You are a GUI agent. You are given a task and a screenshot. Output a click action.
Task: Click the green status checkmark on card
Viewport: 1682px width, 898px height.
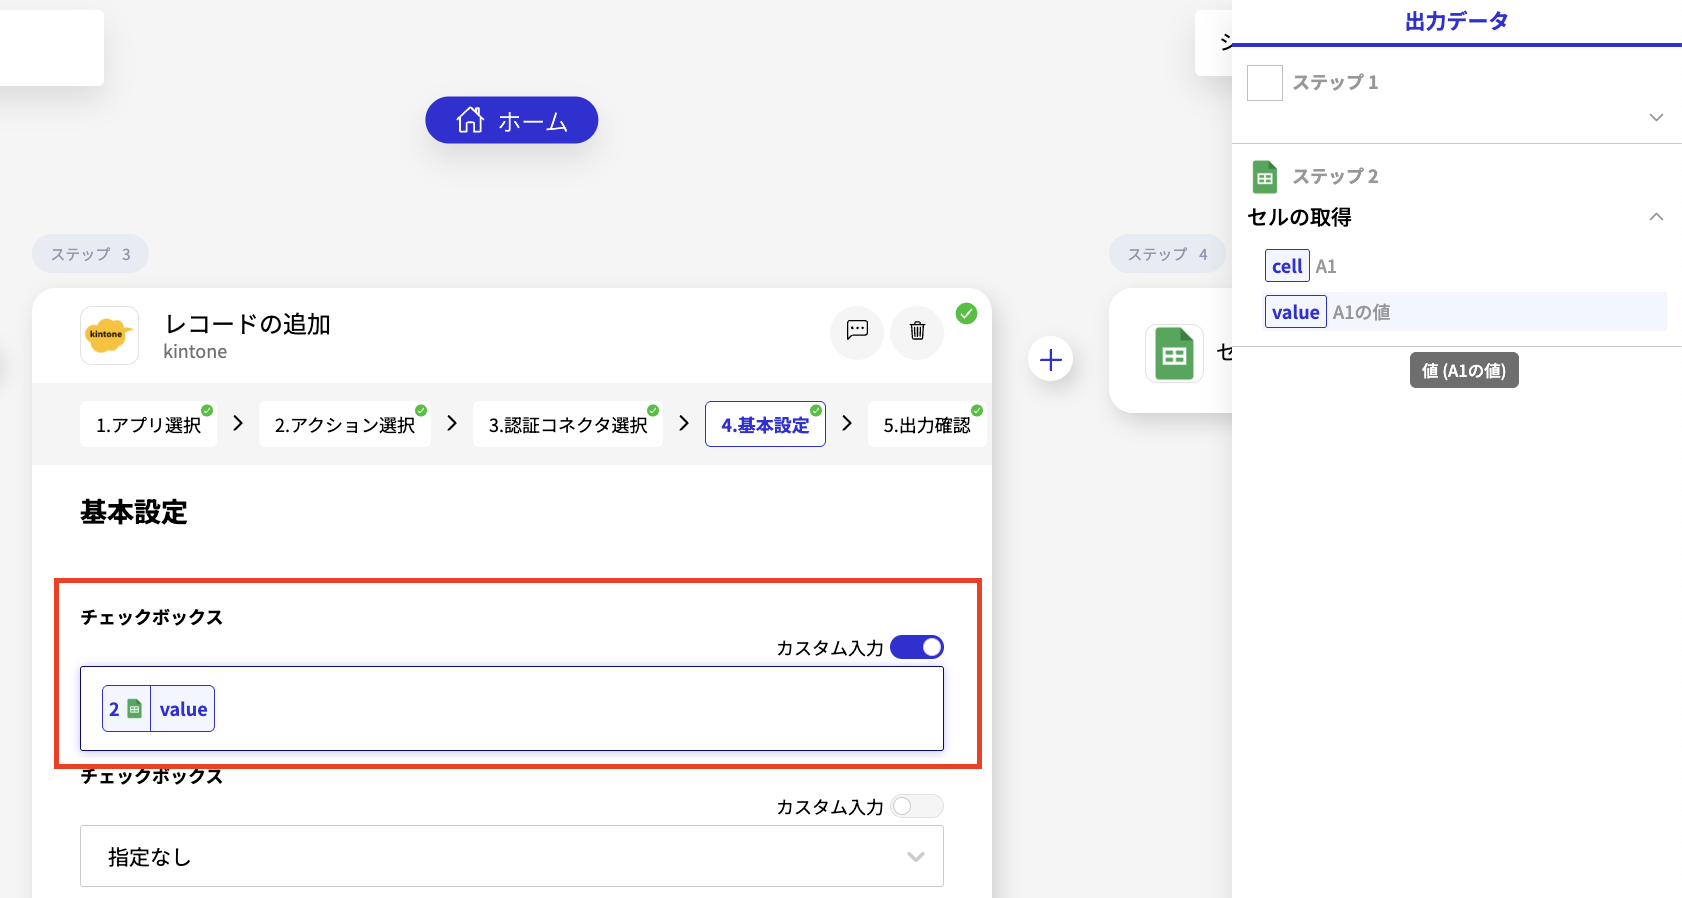(966, 314)
